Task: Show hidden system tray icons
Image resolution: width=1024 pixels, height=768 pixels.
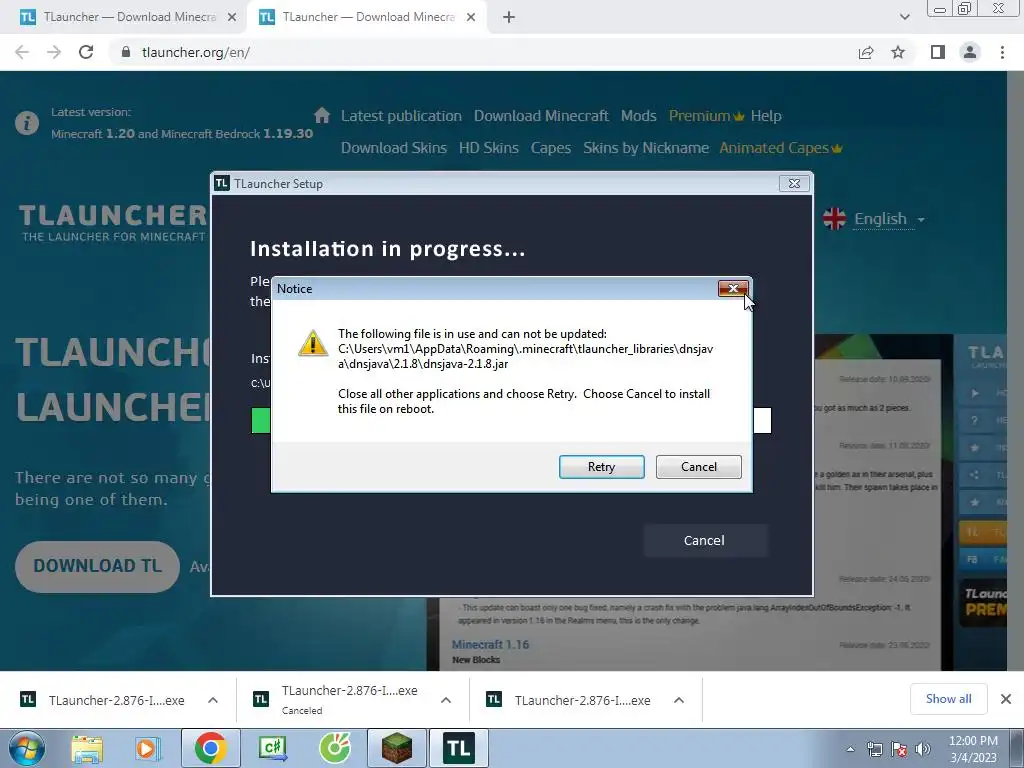Action: 850,750
